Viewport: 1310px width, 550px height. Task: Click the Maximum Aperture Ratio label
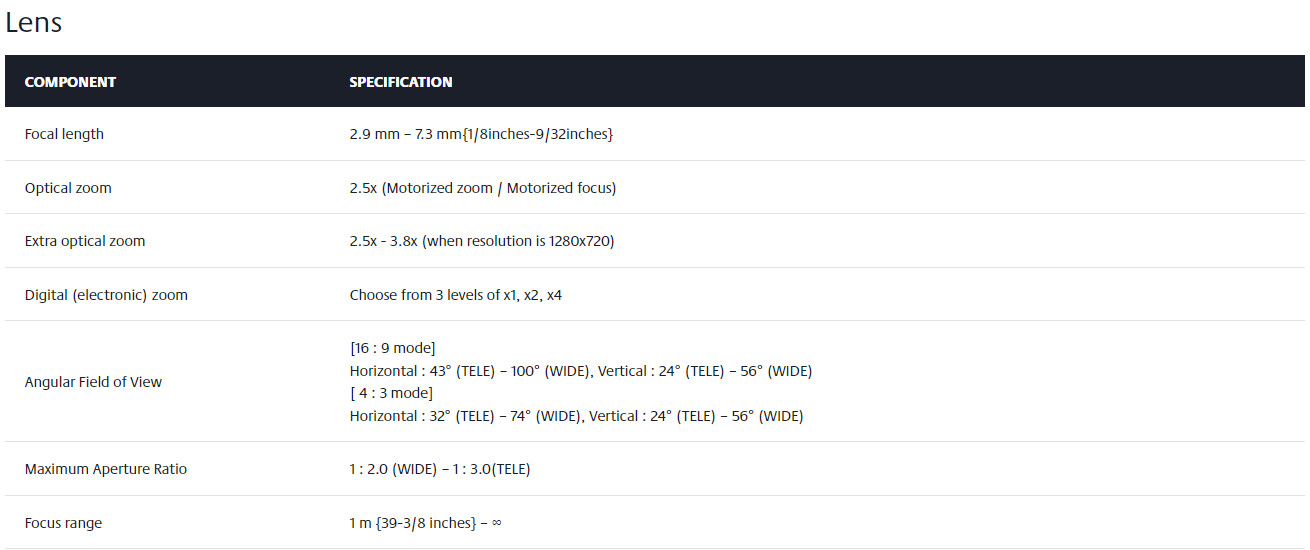tap(106, 469)
